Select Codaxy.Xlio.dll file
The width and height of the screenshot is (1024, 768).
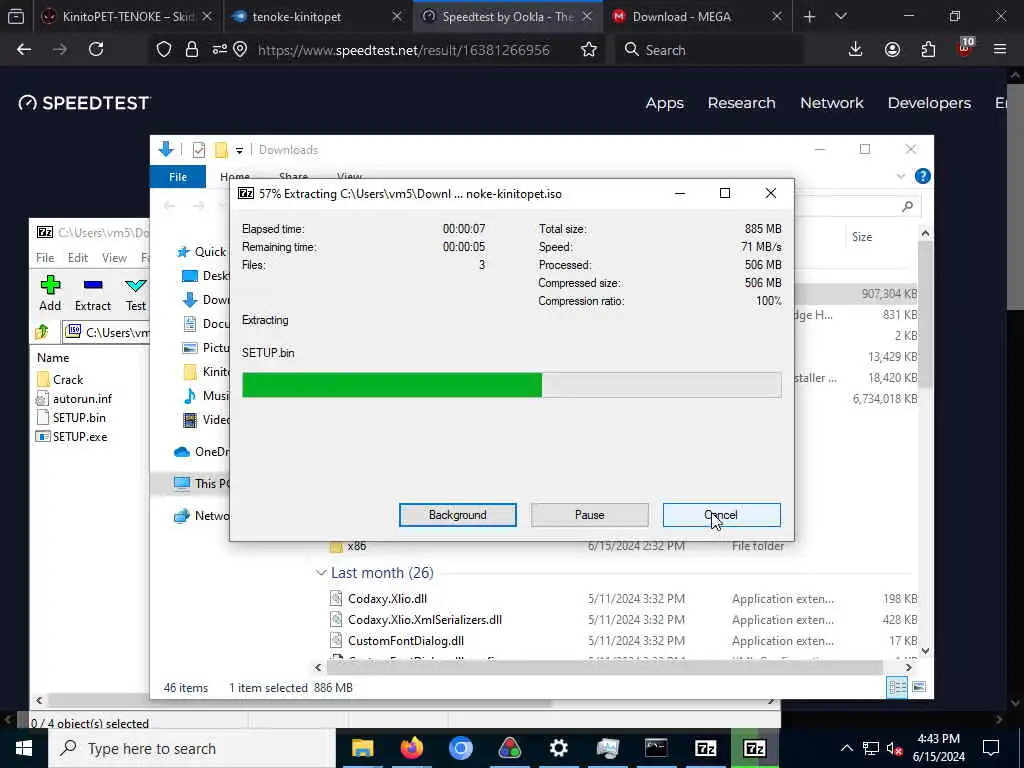pos(387,598)
